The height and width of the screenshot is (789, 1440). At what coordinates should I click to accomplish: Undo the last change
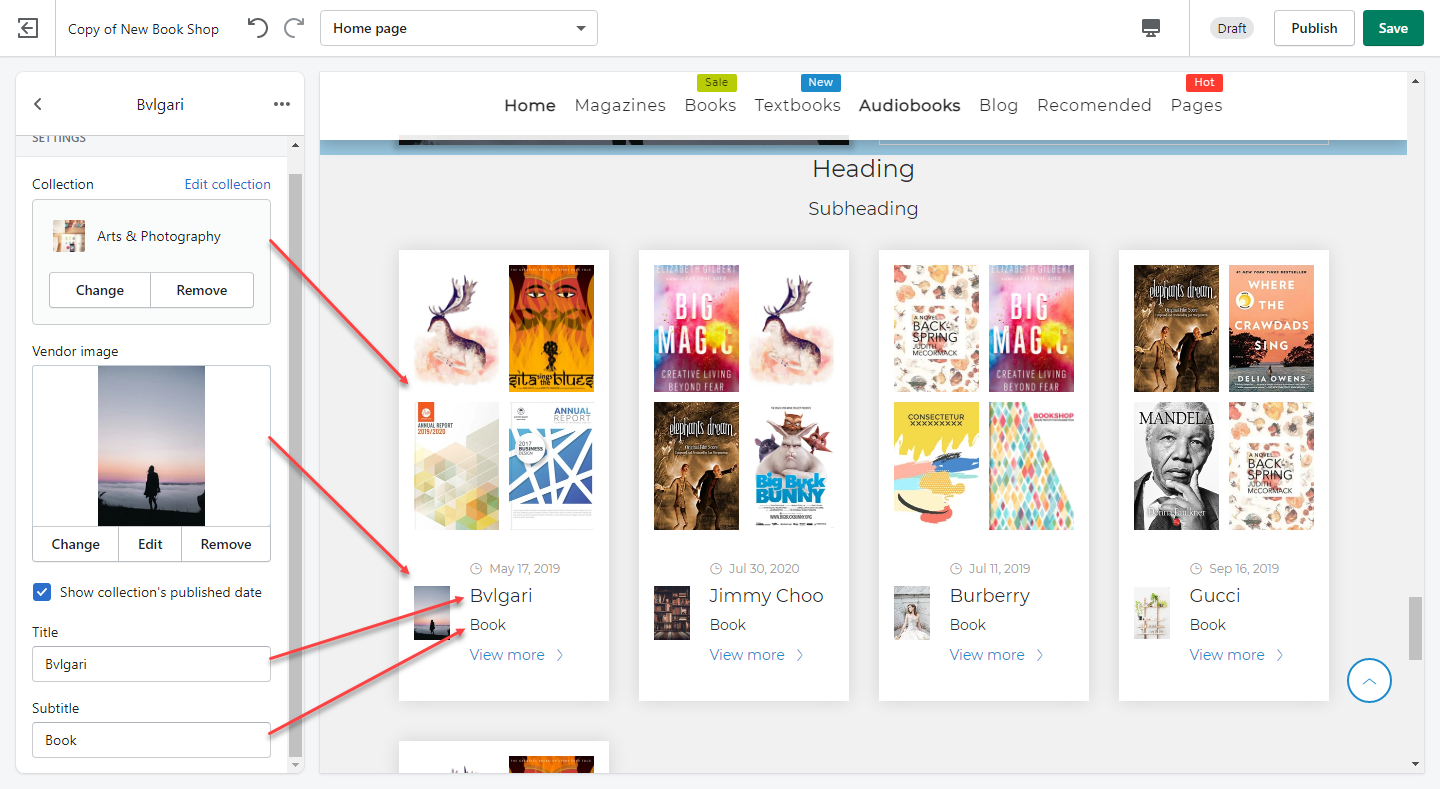tap(258, 28)
